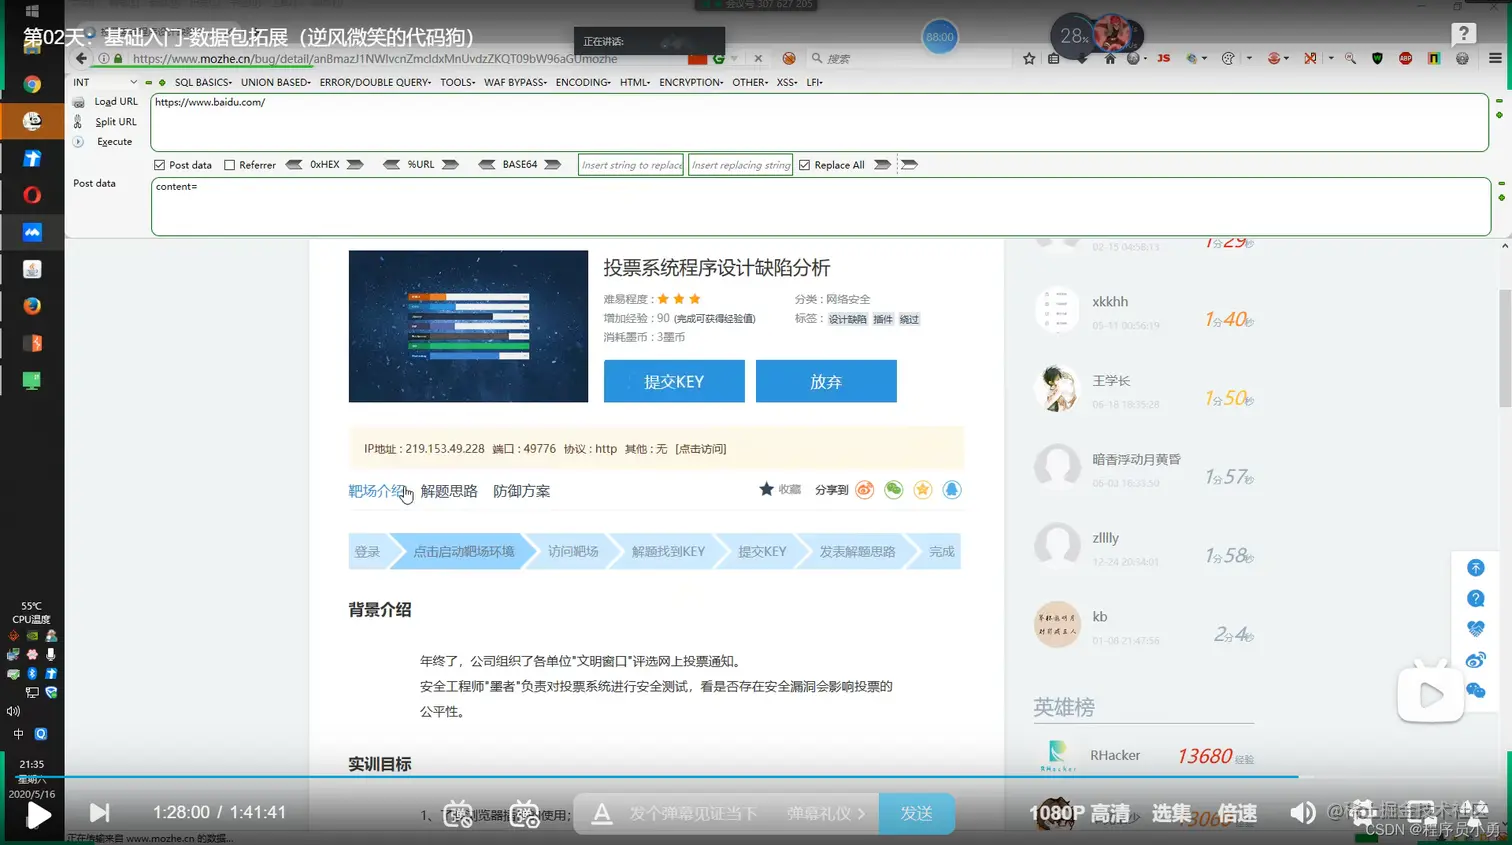1512x845 pixels.
Task: Seek on the video progress bar
Action: coord(756,776)
